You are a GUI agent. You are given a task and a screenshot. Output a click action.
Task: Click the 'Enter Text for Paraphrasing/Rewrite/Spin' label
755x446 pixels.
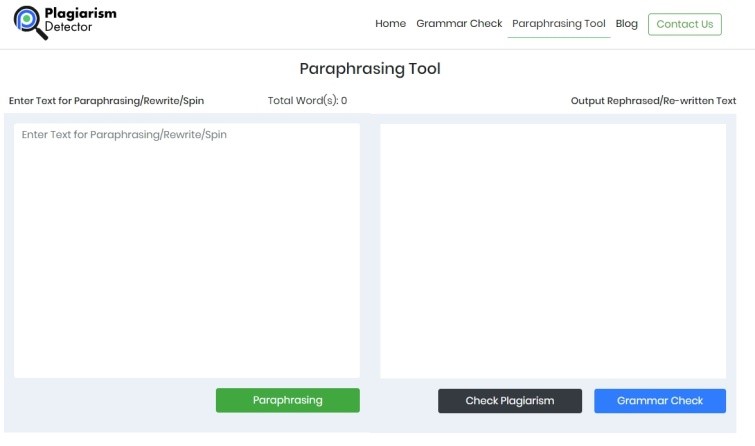106,101
